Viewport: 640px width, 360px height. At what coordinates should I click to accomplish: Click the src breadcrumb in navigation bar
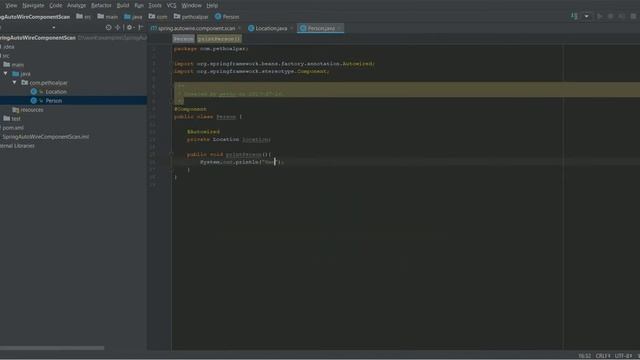click(x=84, y=17)
